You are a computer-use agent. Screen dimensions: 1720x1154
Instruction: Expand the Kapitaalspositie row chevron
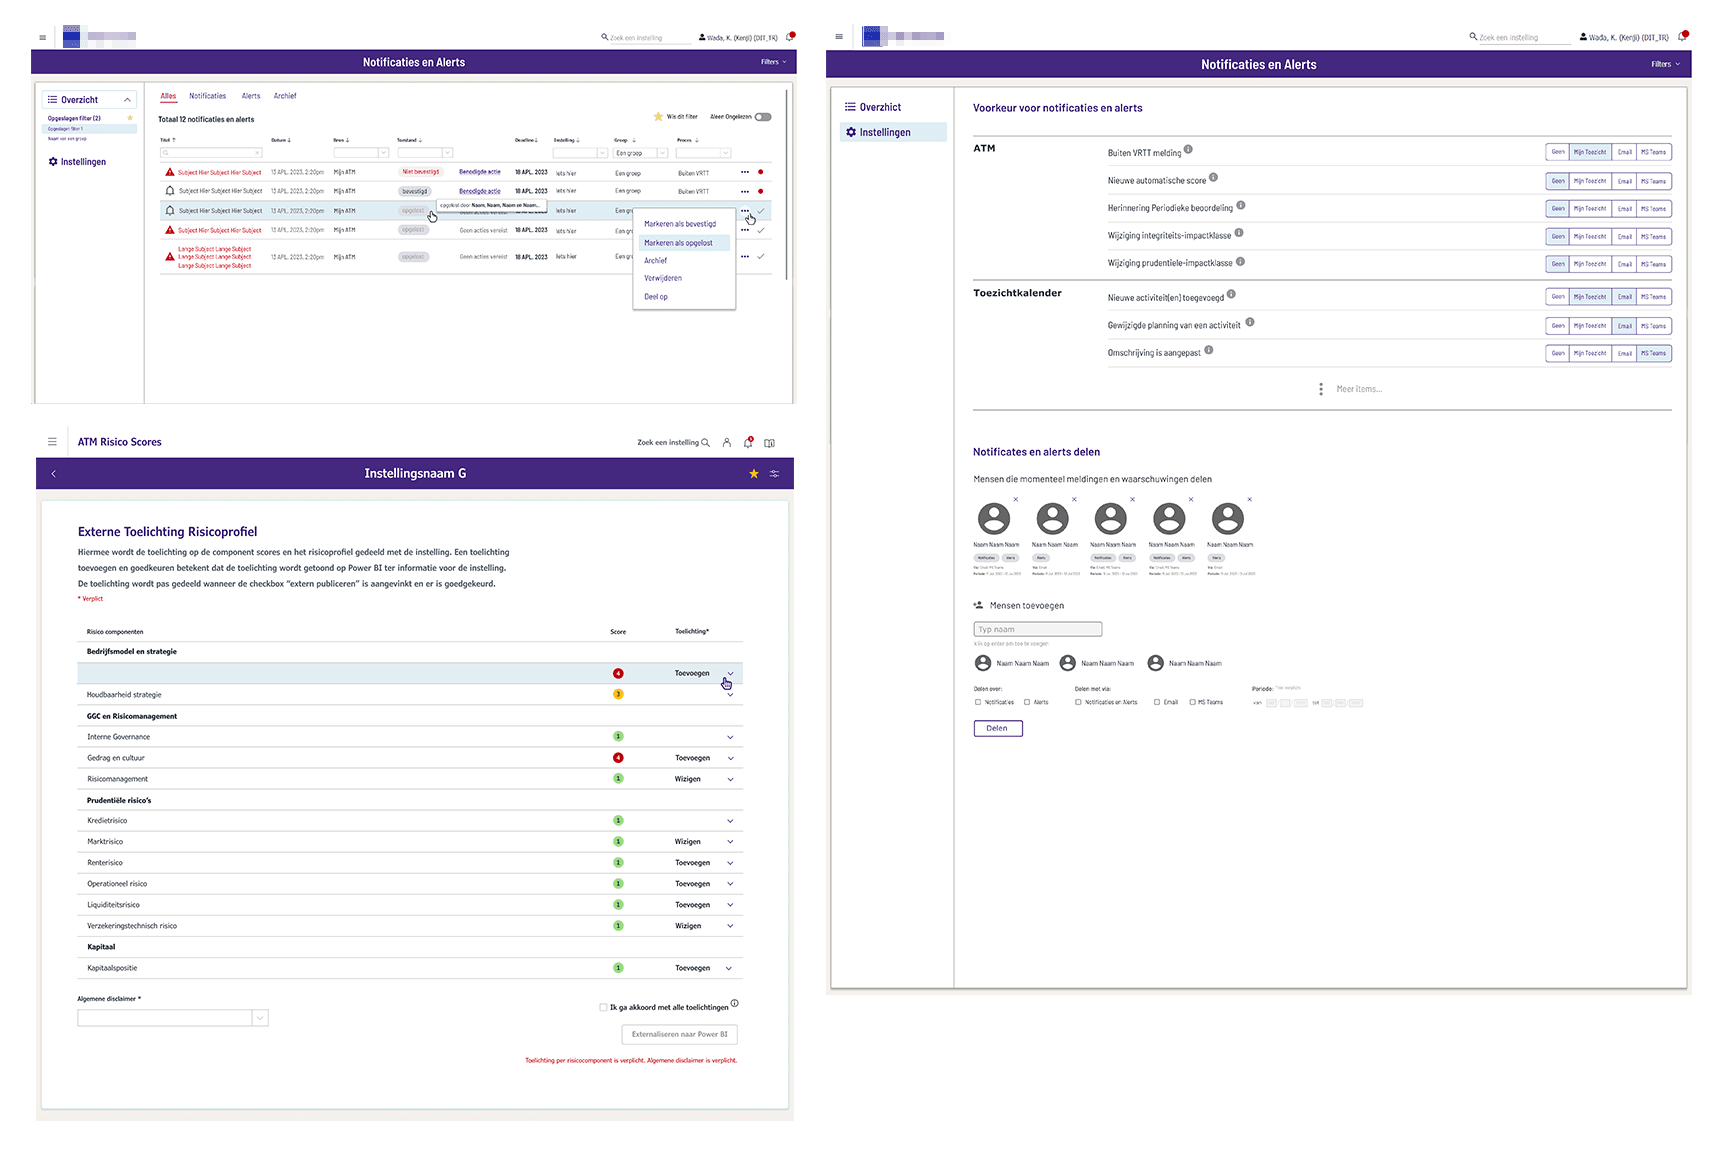(x=729, y=968)
